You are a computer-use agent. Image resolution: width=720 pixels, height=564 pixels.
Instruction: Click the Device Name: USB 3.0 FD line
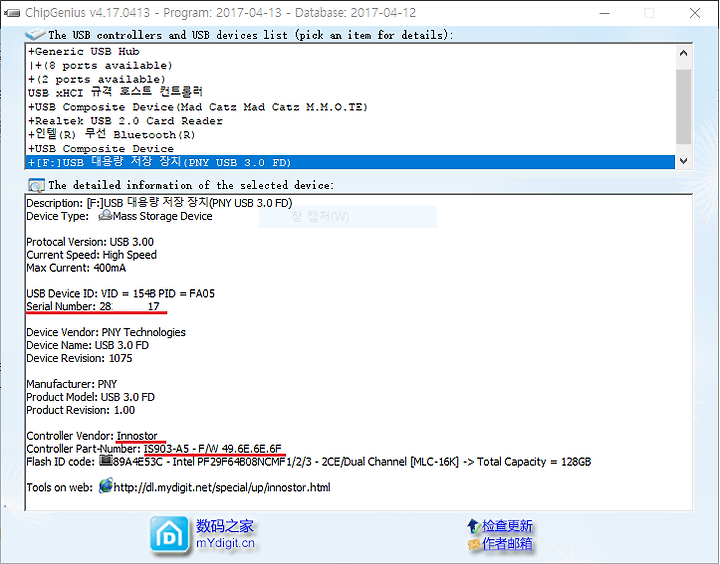click(x=87, y=345)
